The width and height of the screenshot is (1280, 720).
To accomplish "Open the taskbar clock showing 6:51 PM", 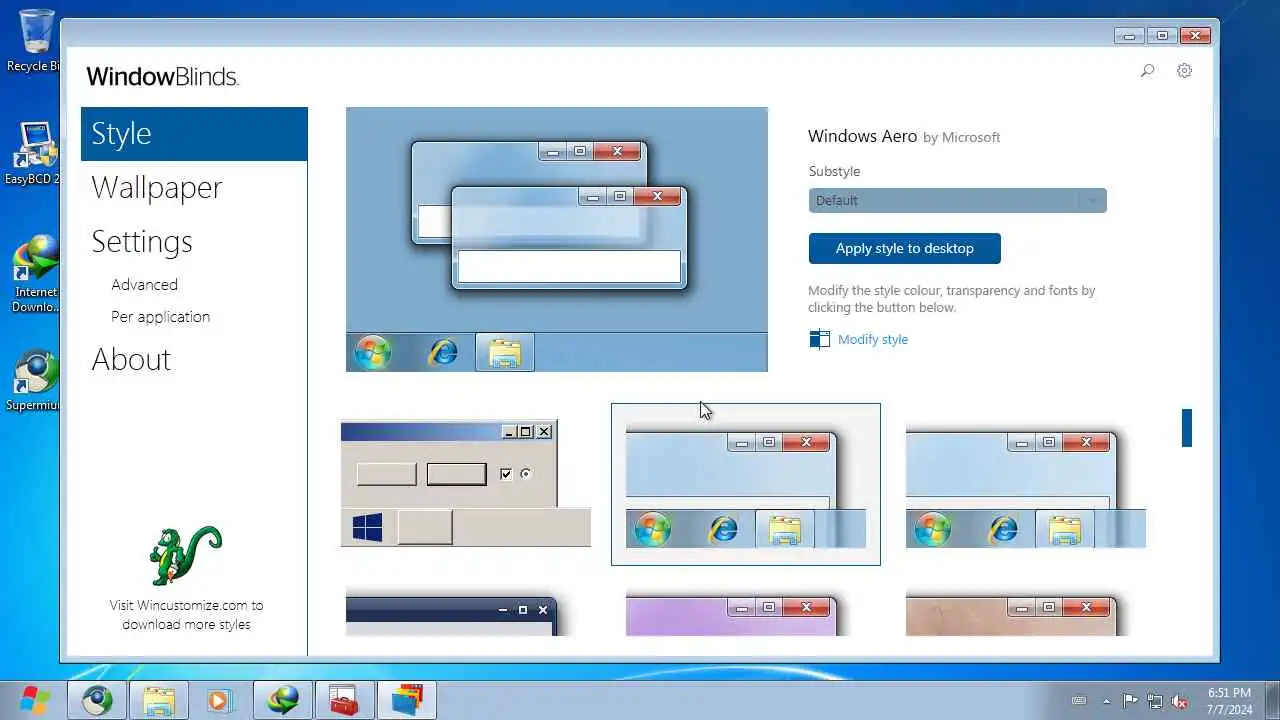I will click(x=1229, y=700).
